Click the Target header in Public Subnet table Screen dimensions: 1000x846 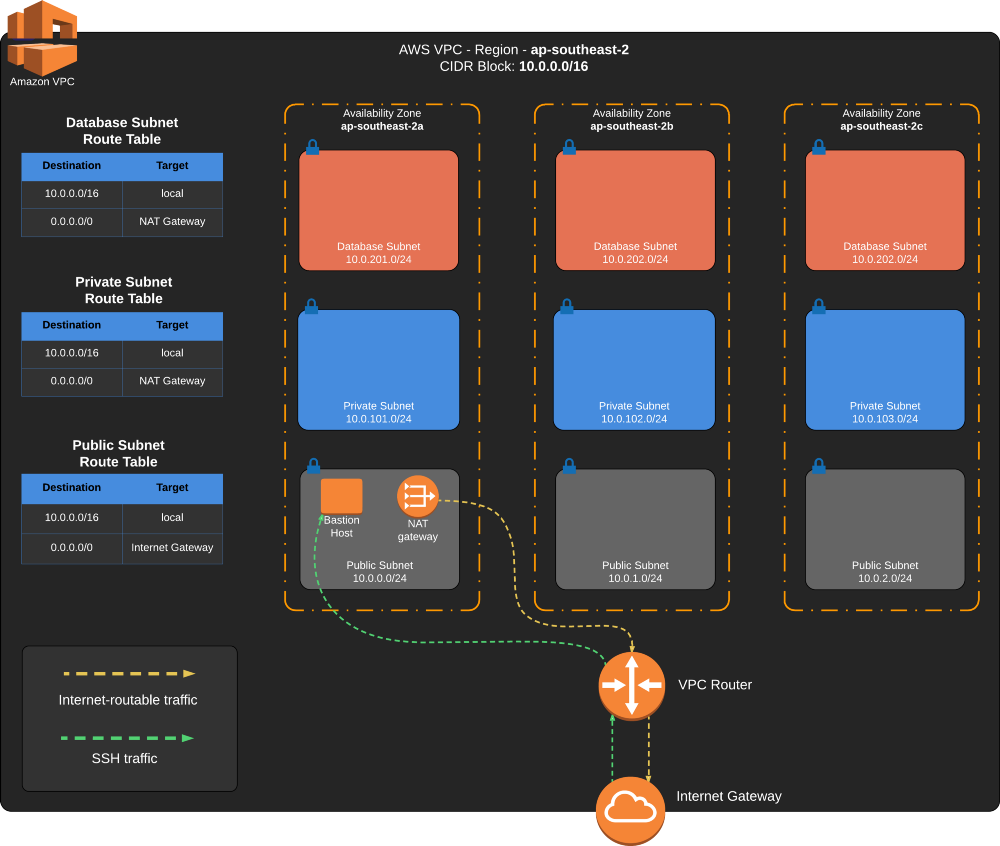pyautogui.click(x=172, y=488)
